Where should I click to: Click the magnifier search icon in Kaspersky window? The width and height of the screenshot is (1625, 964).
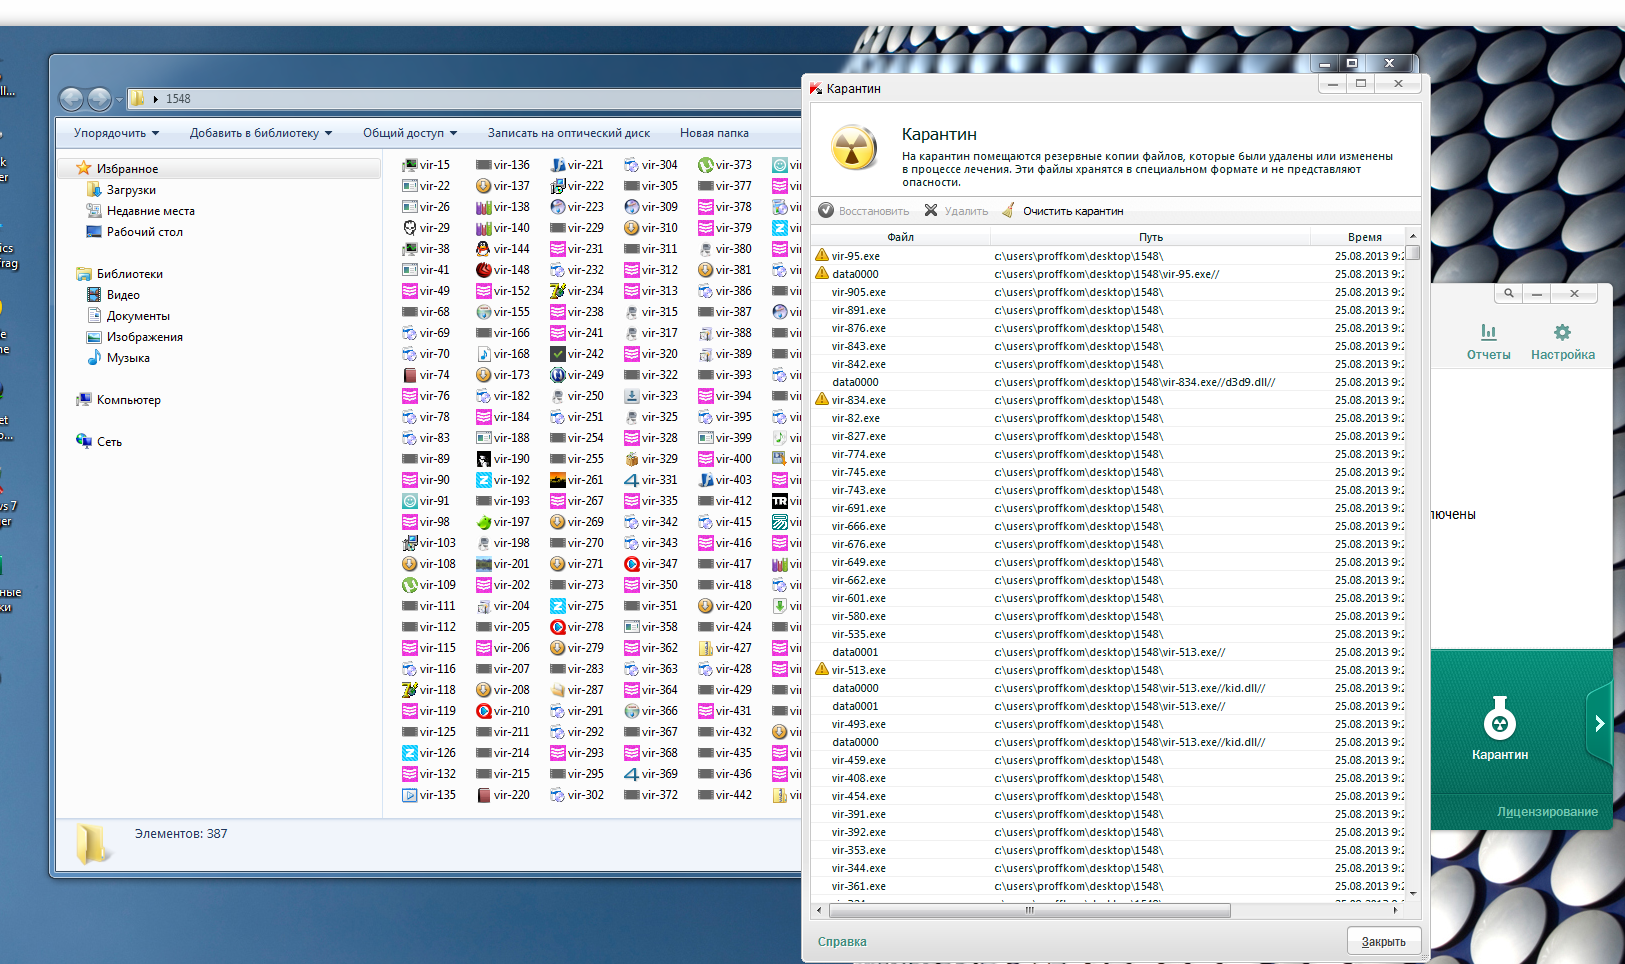click(x=1508, y=293)
